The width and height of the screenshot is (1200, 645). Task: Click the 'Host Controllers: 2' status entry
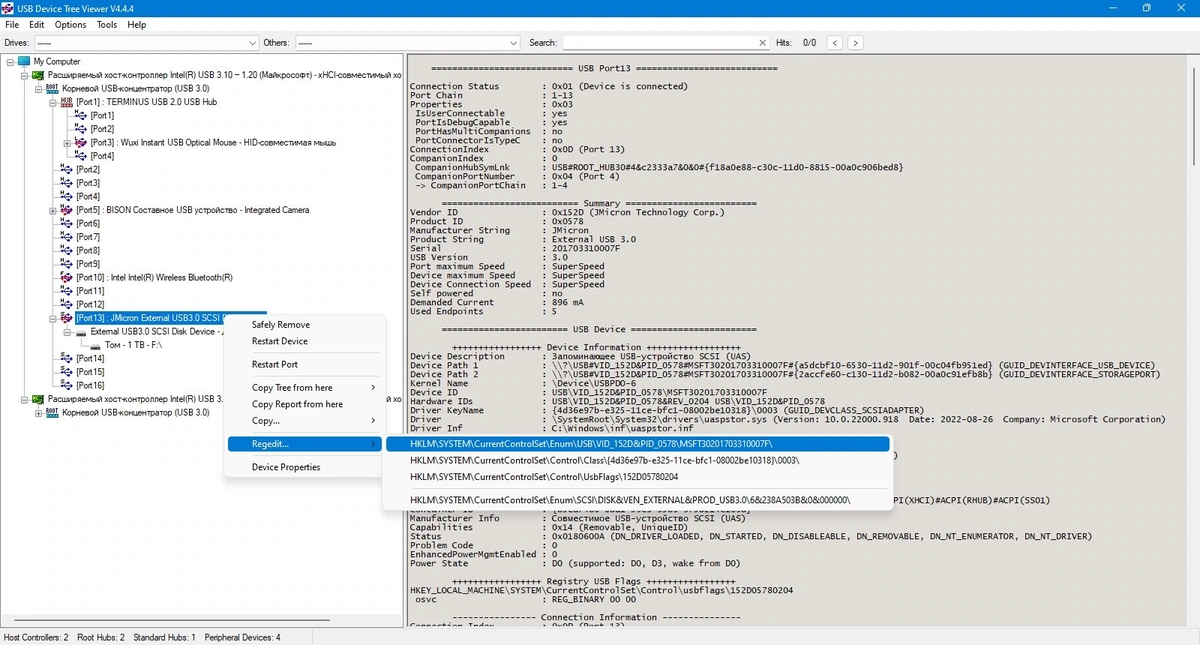[x=36, y=637]
